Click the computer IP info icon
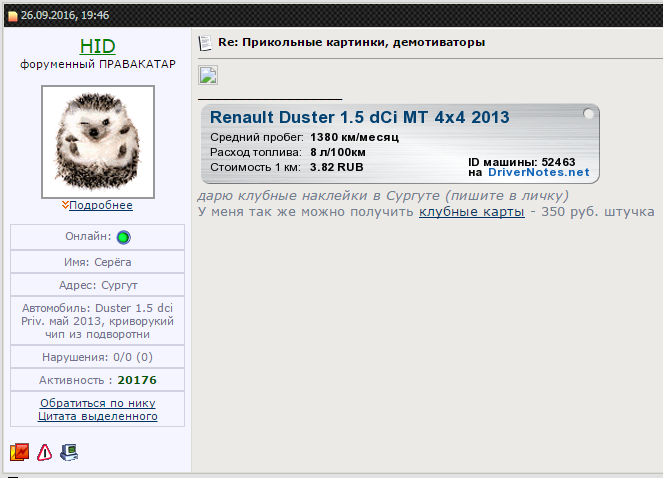663x478 pixels. pyautogui.click(x=69, y=452)
